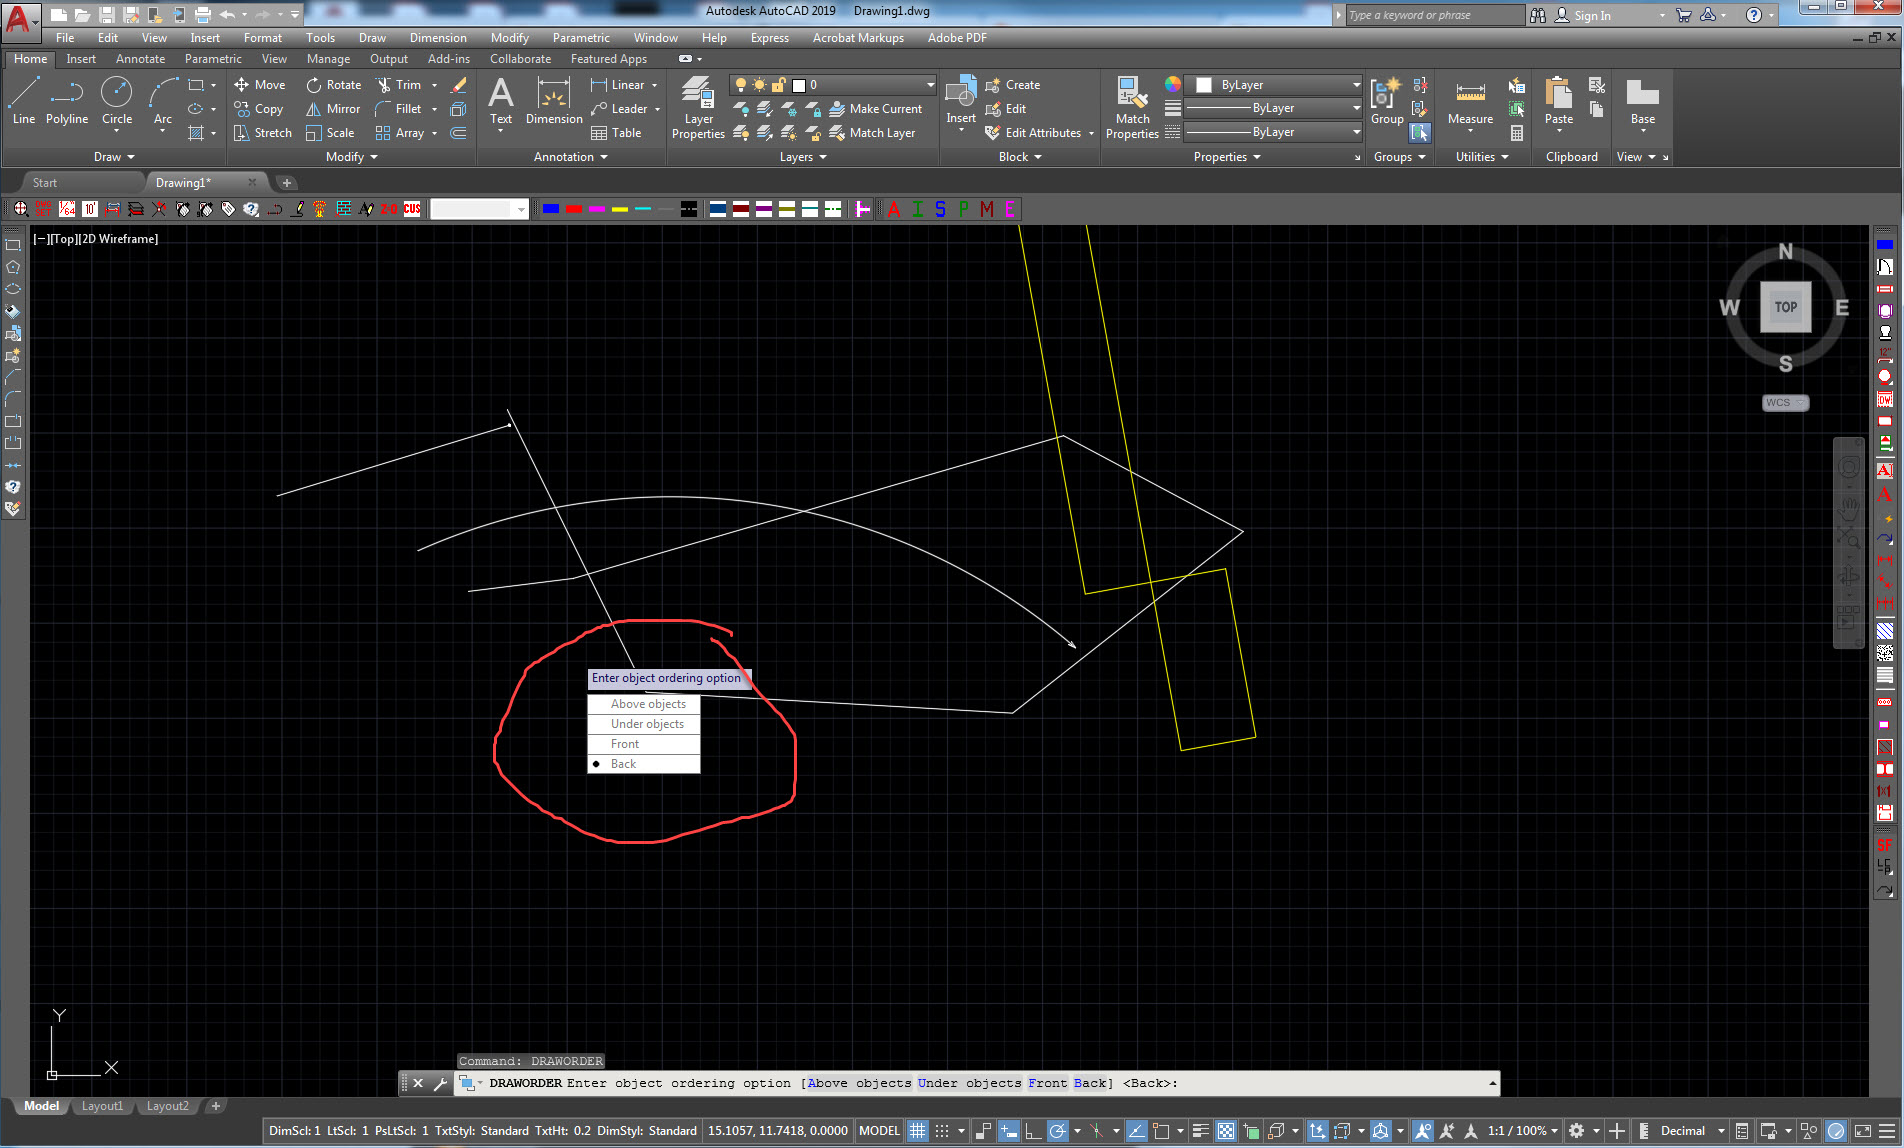
Task: Activate the Circle tool
Action: click(x=116, y=100)
